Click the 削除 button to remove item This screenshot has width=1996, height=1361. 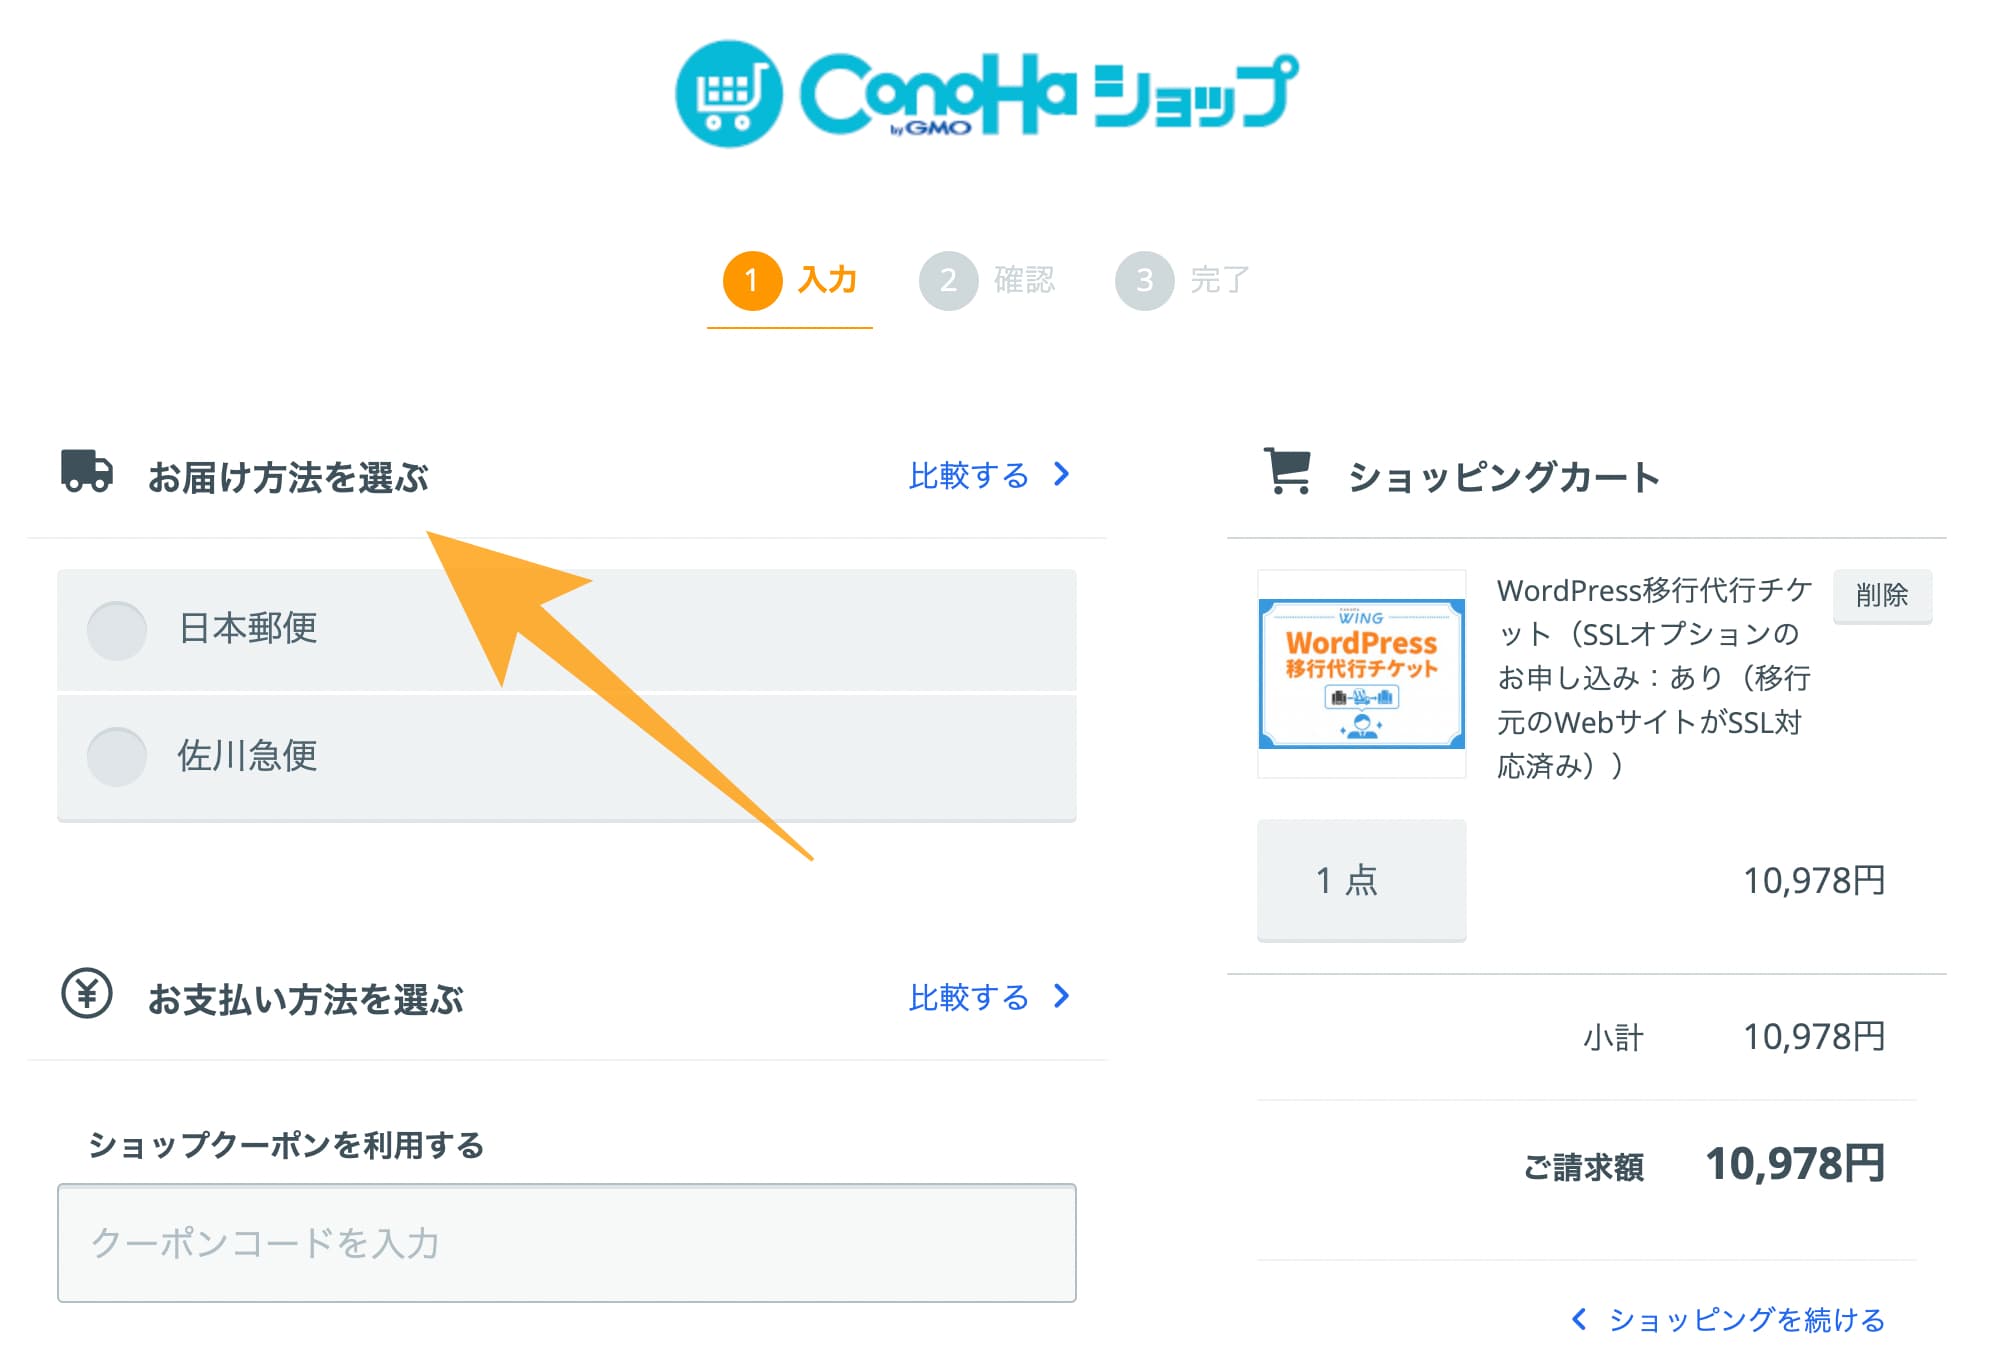click(x=1882, y=596)
